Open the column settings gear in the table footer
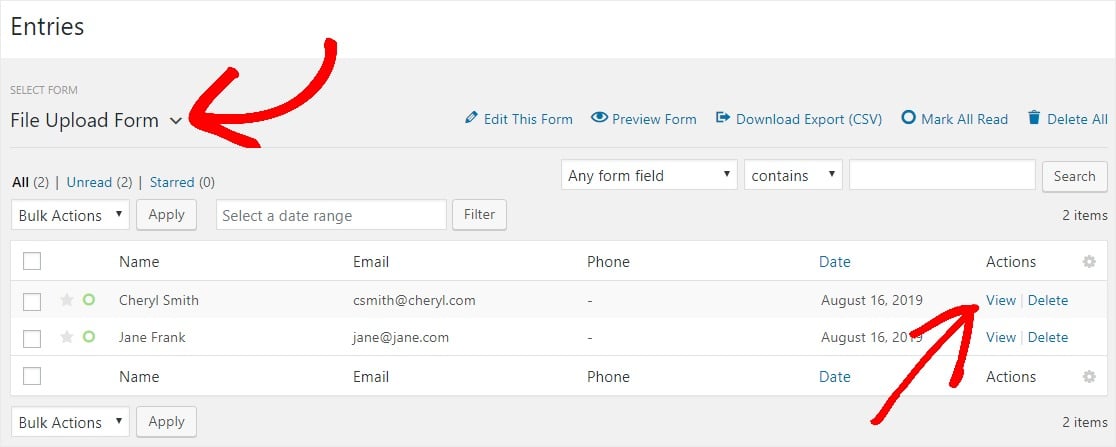This screenshot has width=1116, height=447. [x=1089, y=377]
